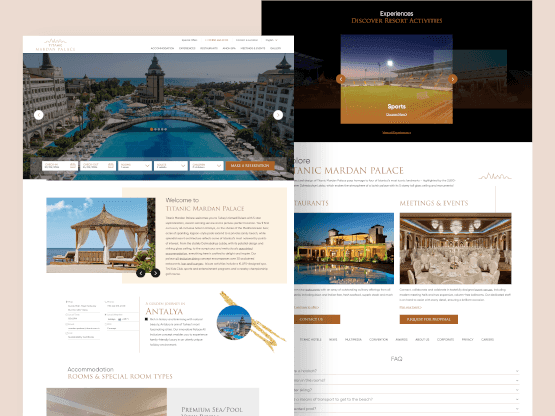The height and width of the screenshot is (416, 555).
Task: Click Rooms & Special Room Types heading
Action: pos(120,376)
